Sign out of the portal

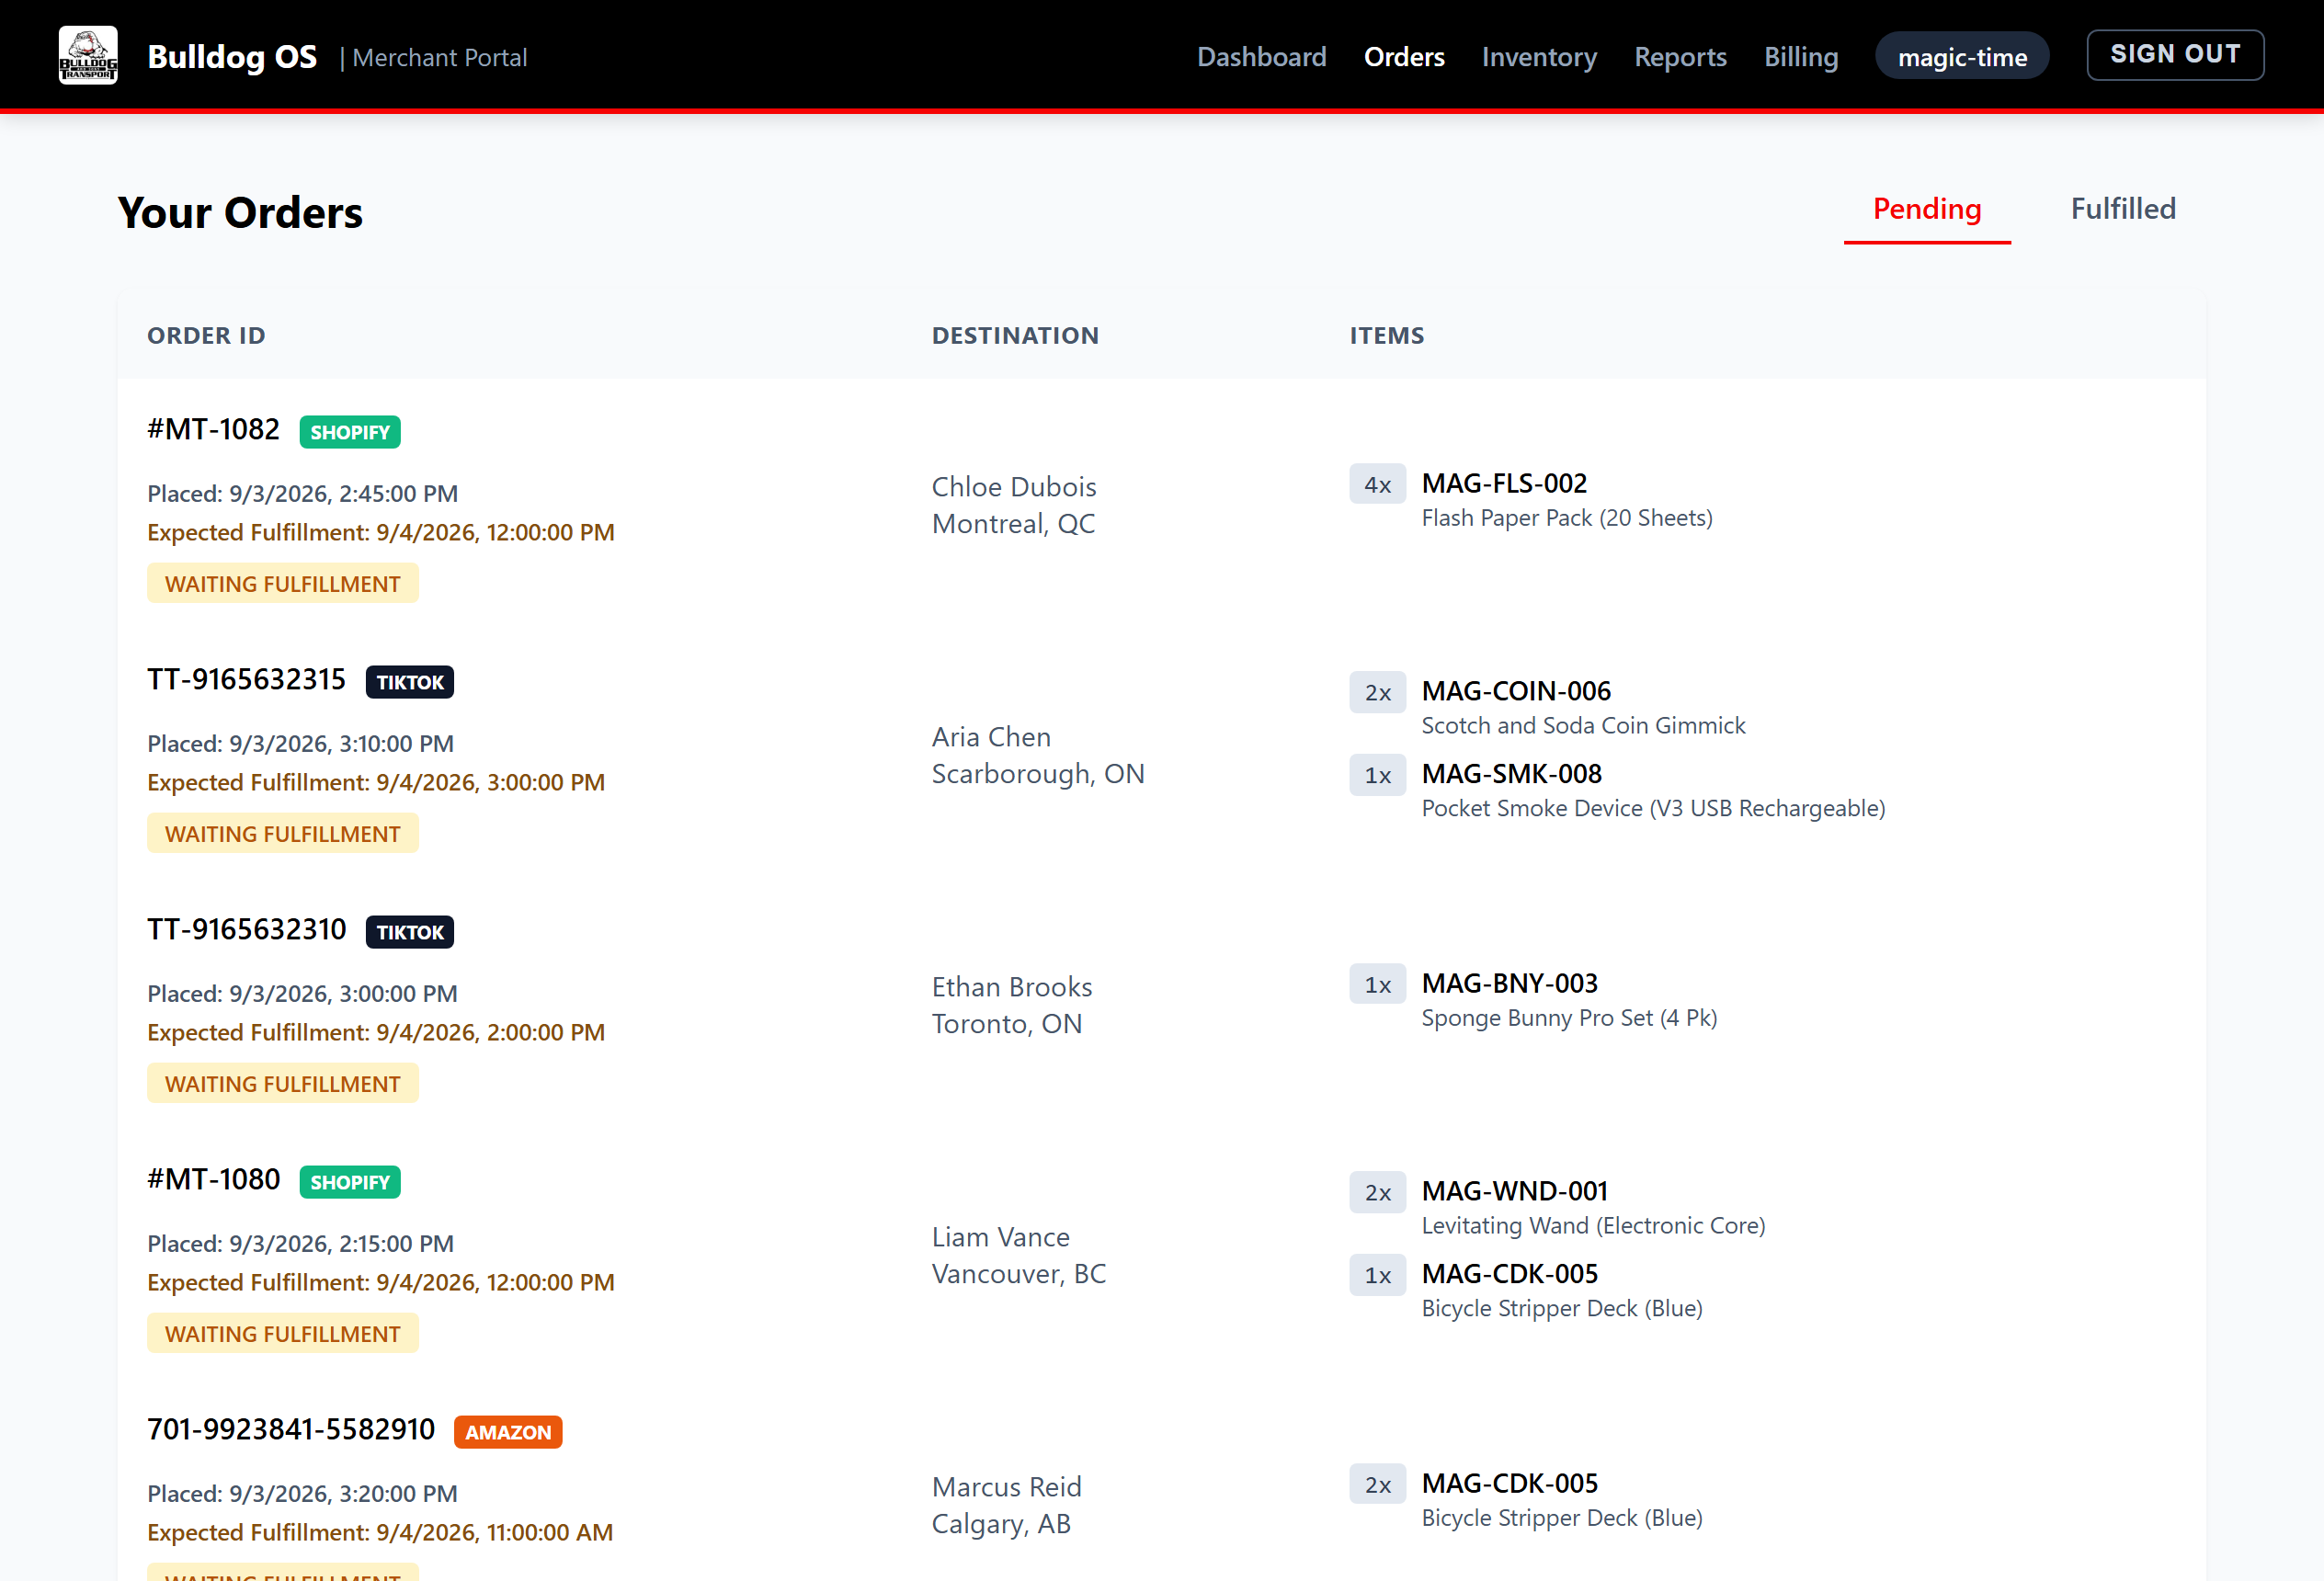(2174, 55)
